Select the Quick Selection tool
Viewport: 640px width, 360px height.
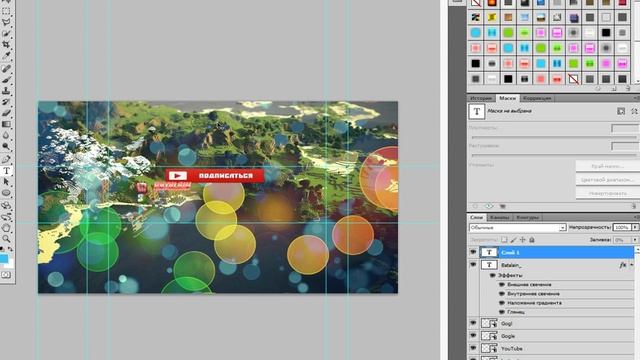[x=6, y=33]
